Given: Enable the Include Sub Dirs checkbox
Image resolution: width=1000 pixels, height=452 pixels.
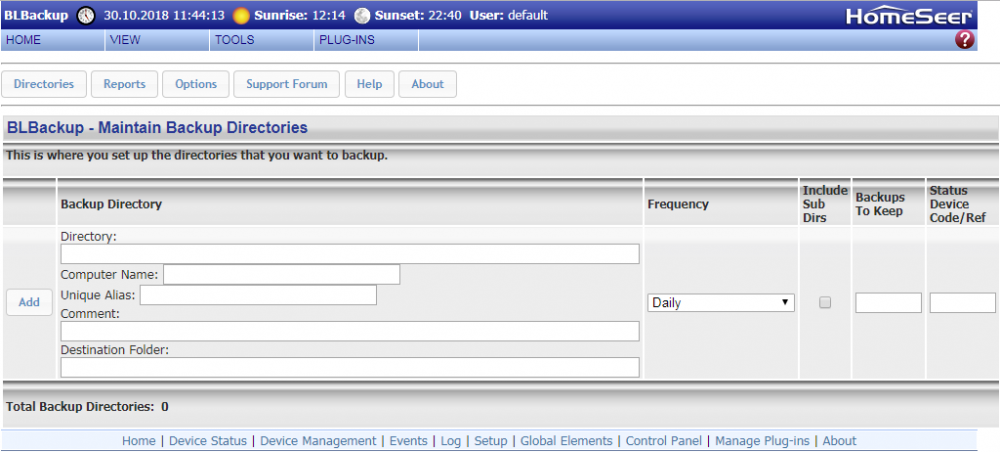Looking at the screenshot, I should coord(825,302).
